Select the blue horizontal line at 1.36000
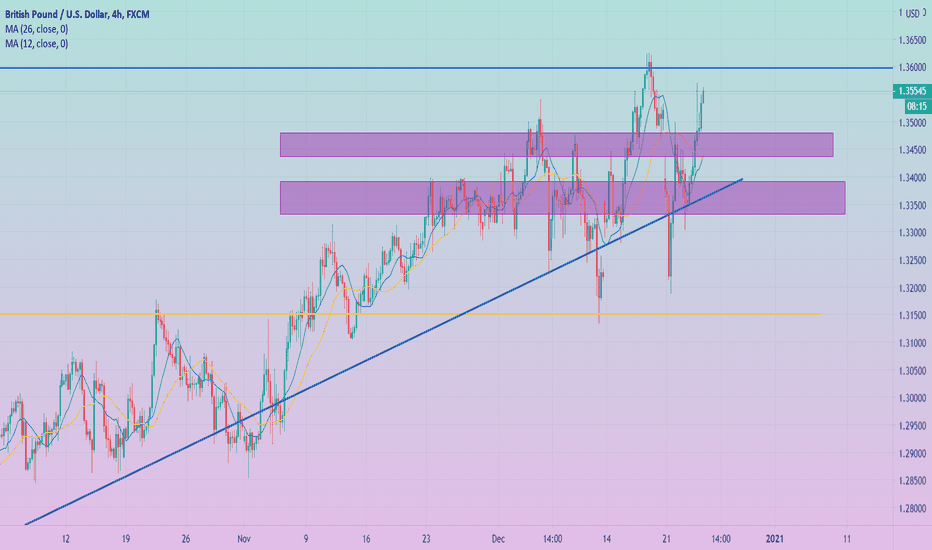Image resolution: width=932 pixels, height=550 pixels. click(x=446, y=68)
